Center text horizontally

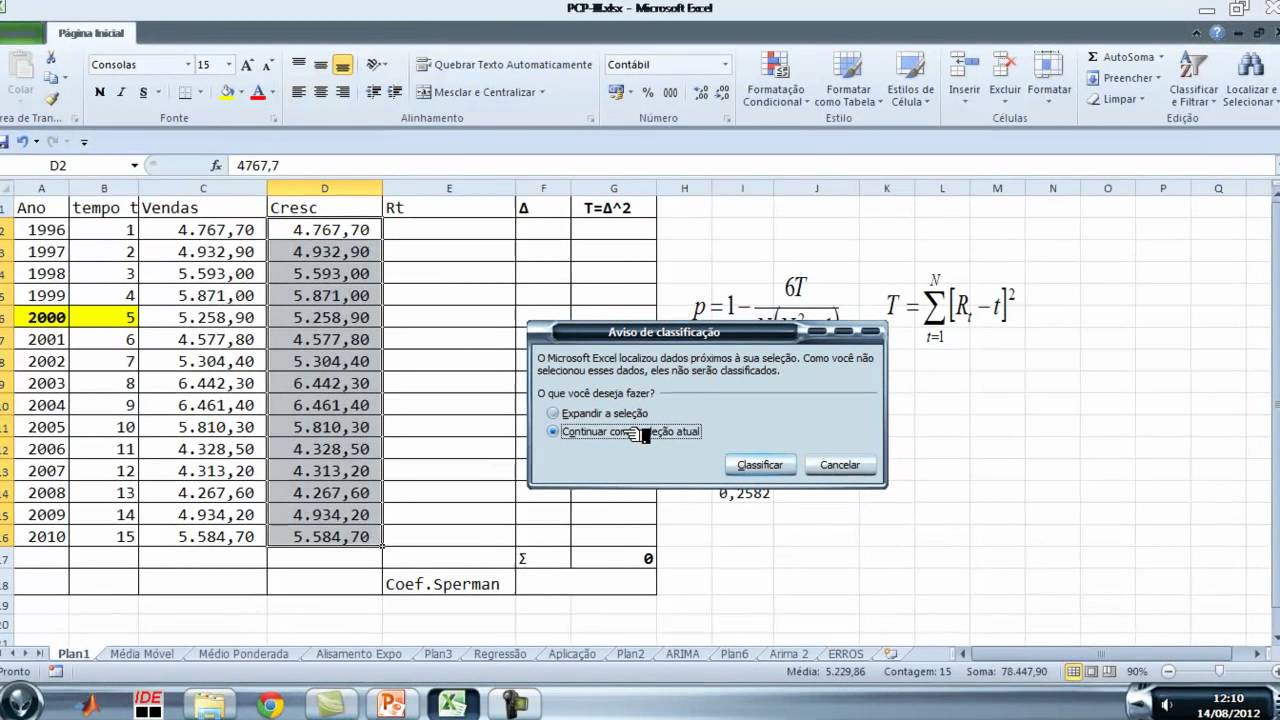320,92
